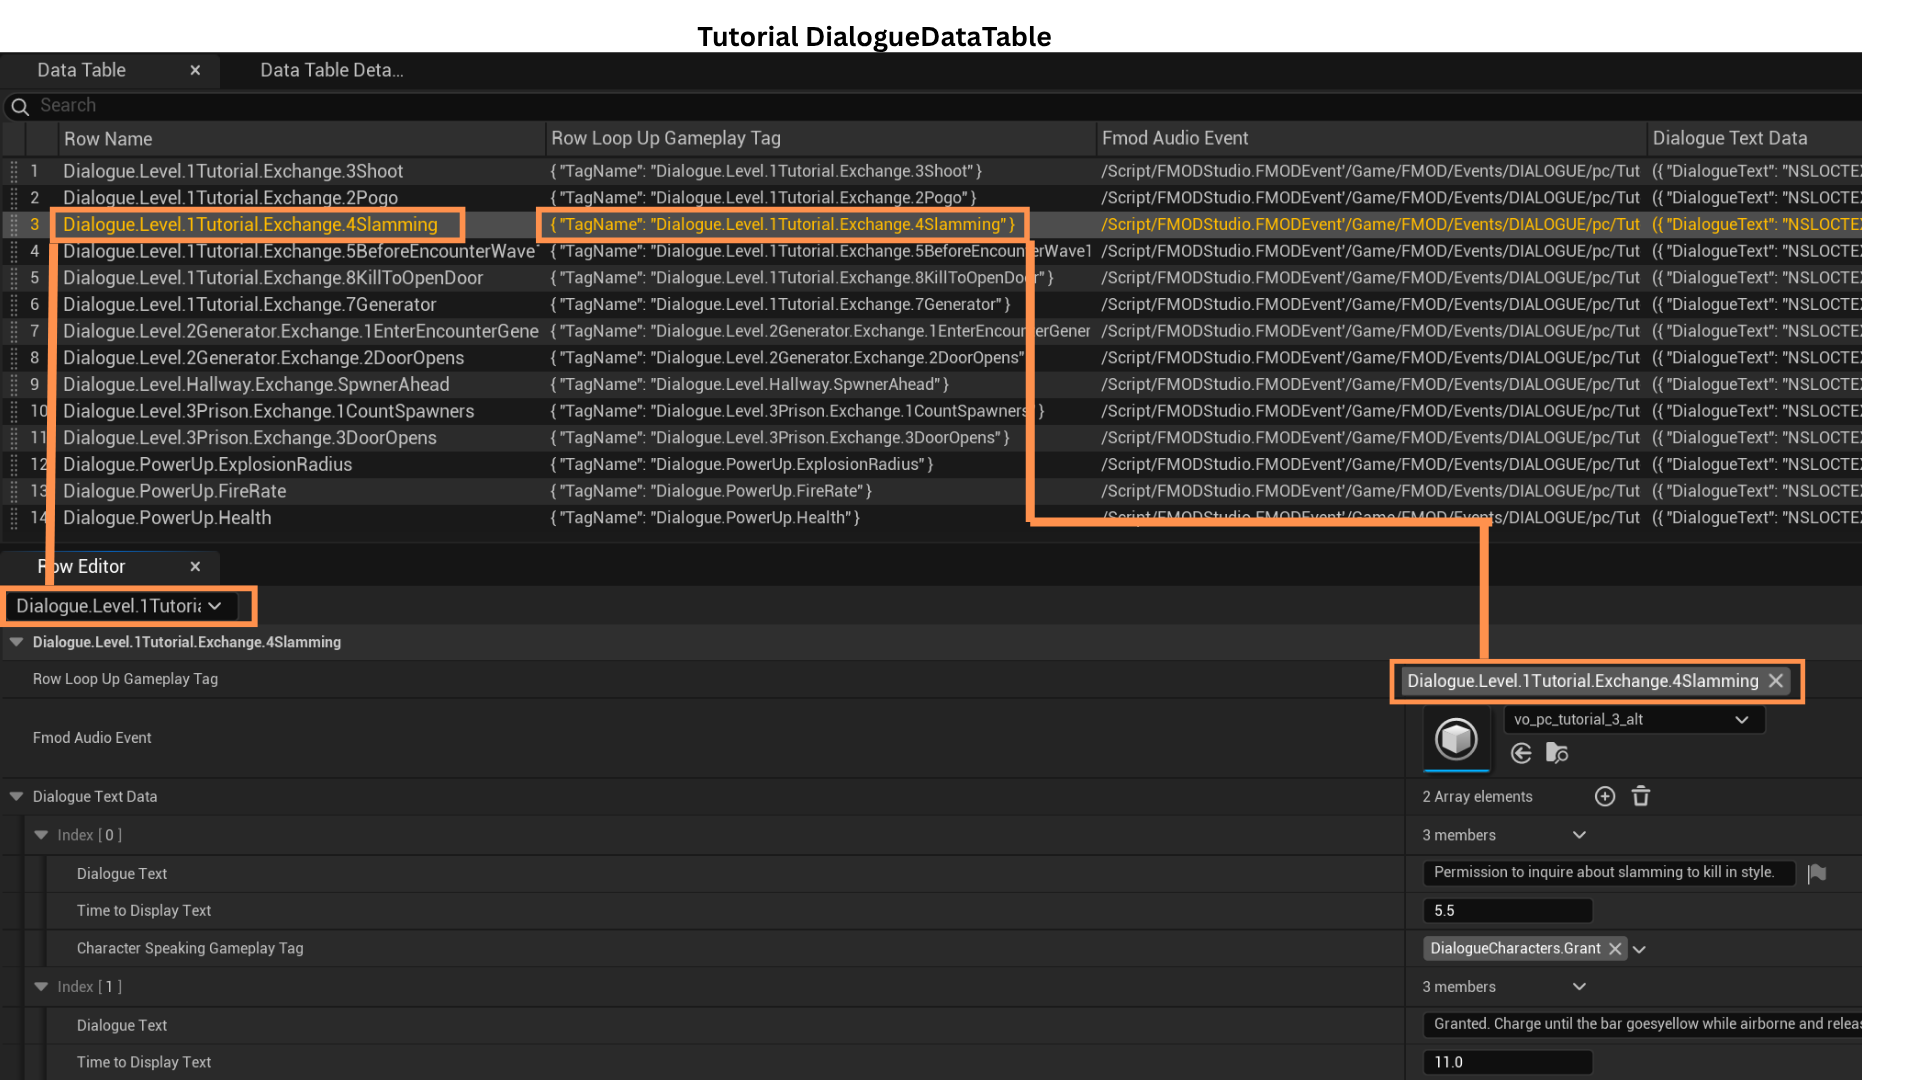Sort by the Row Name column header
Screen dimensions: 1920x1080
pyautogui.click(x=108, y=139)
